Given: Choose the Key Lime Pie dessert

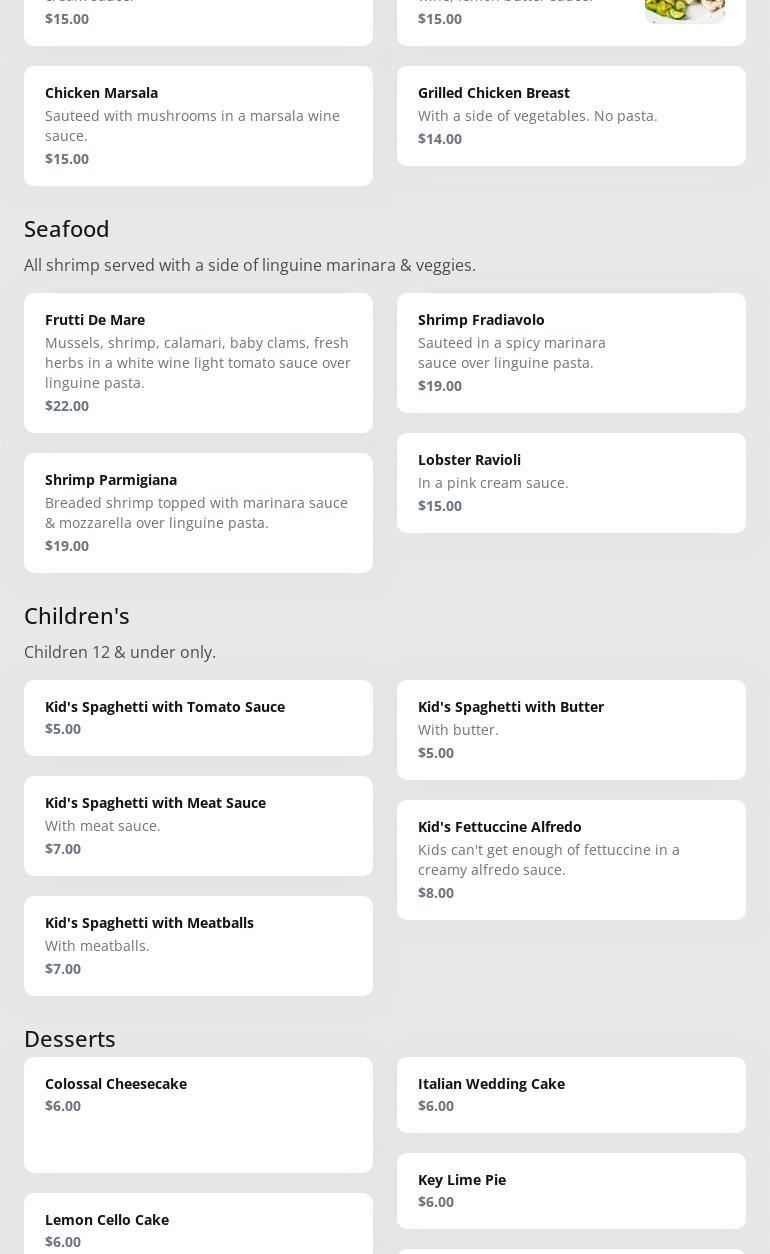Looking at the screenshot, I should 571,1190.
